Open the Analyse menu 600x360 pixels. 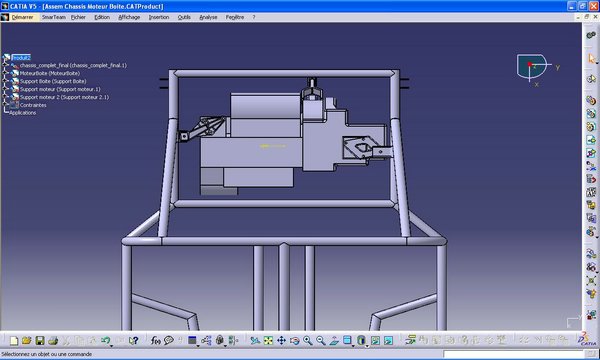tap(208, 17)
